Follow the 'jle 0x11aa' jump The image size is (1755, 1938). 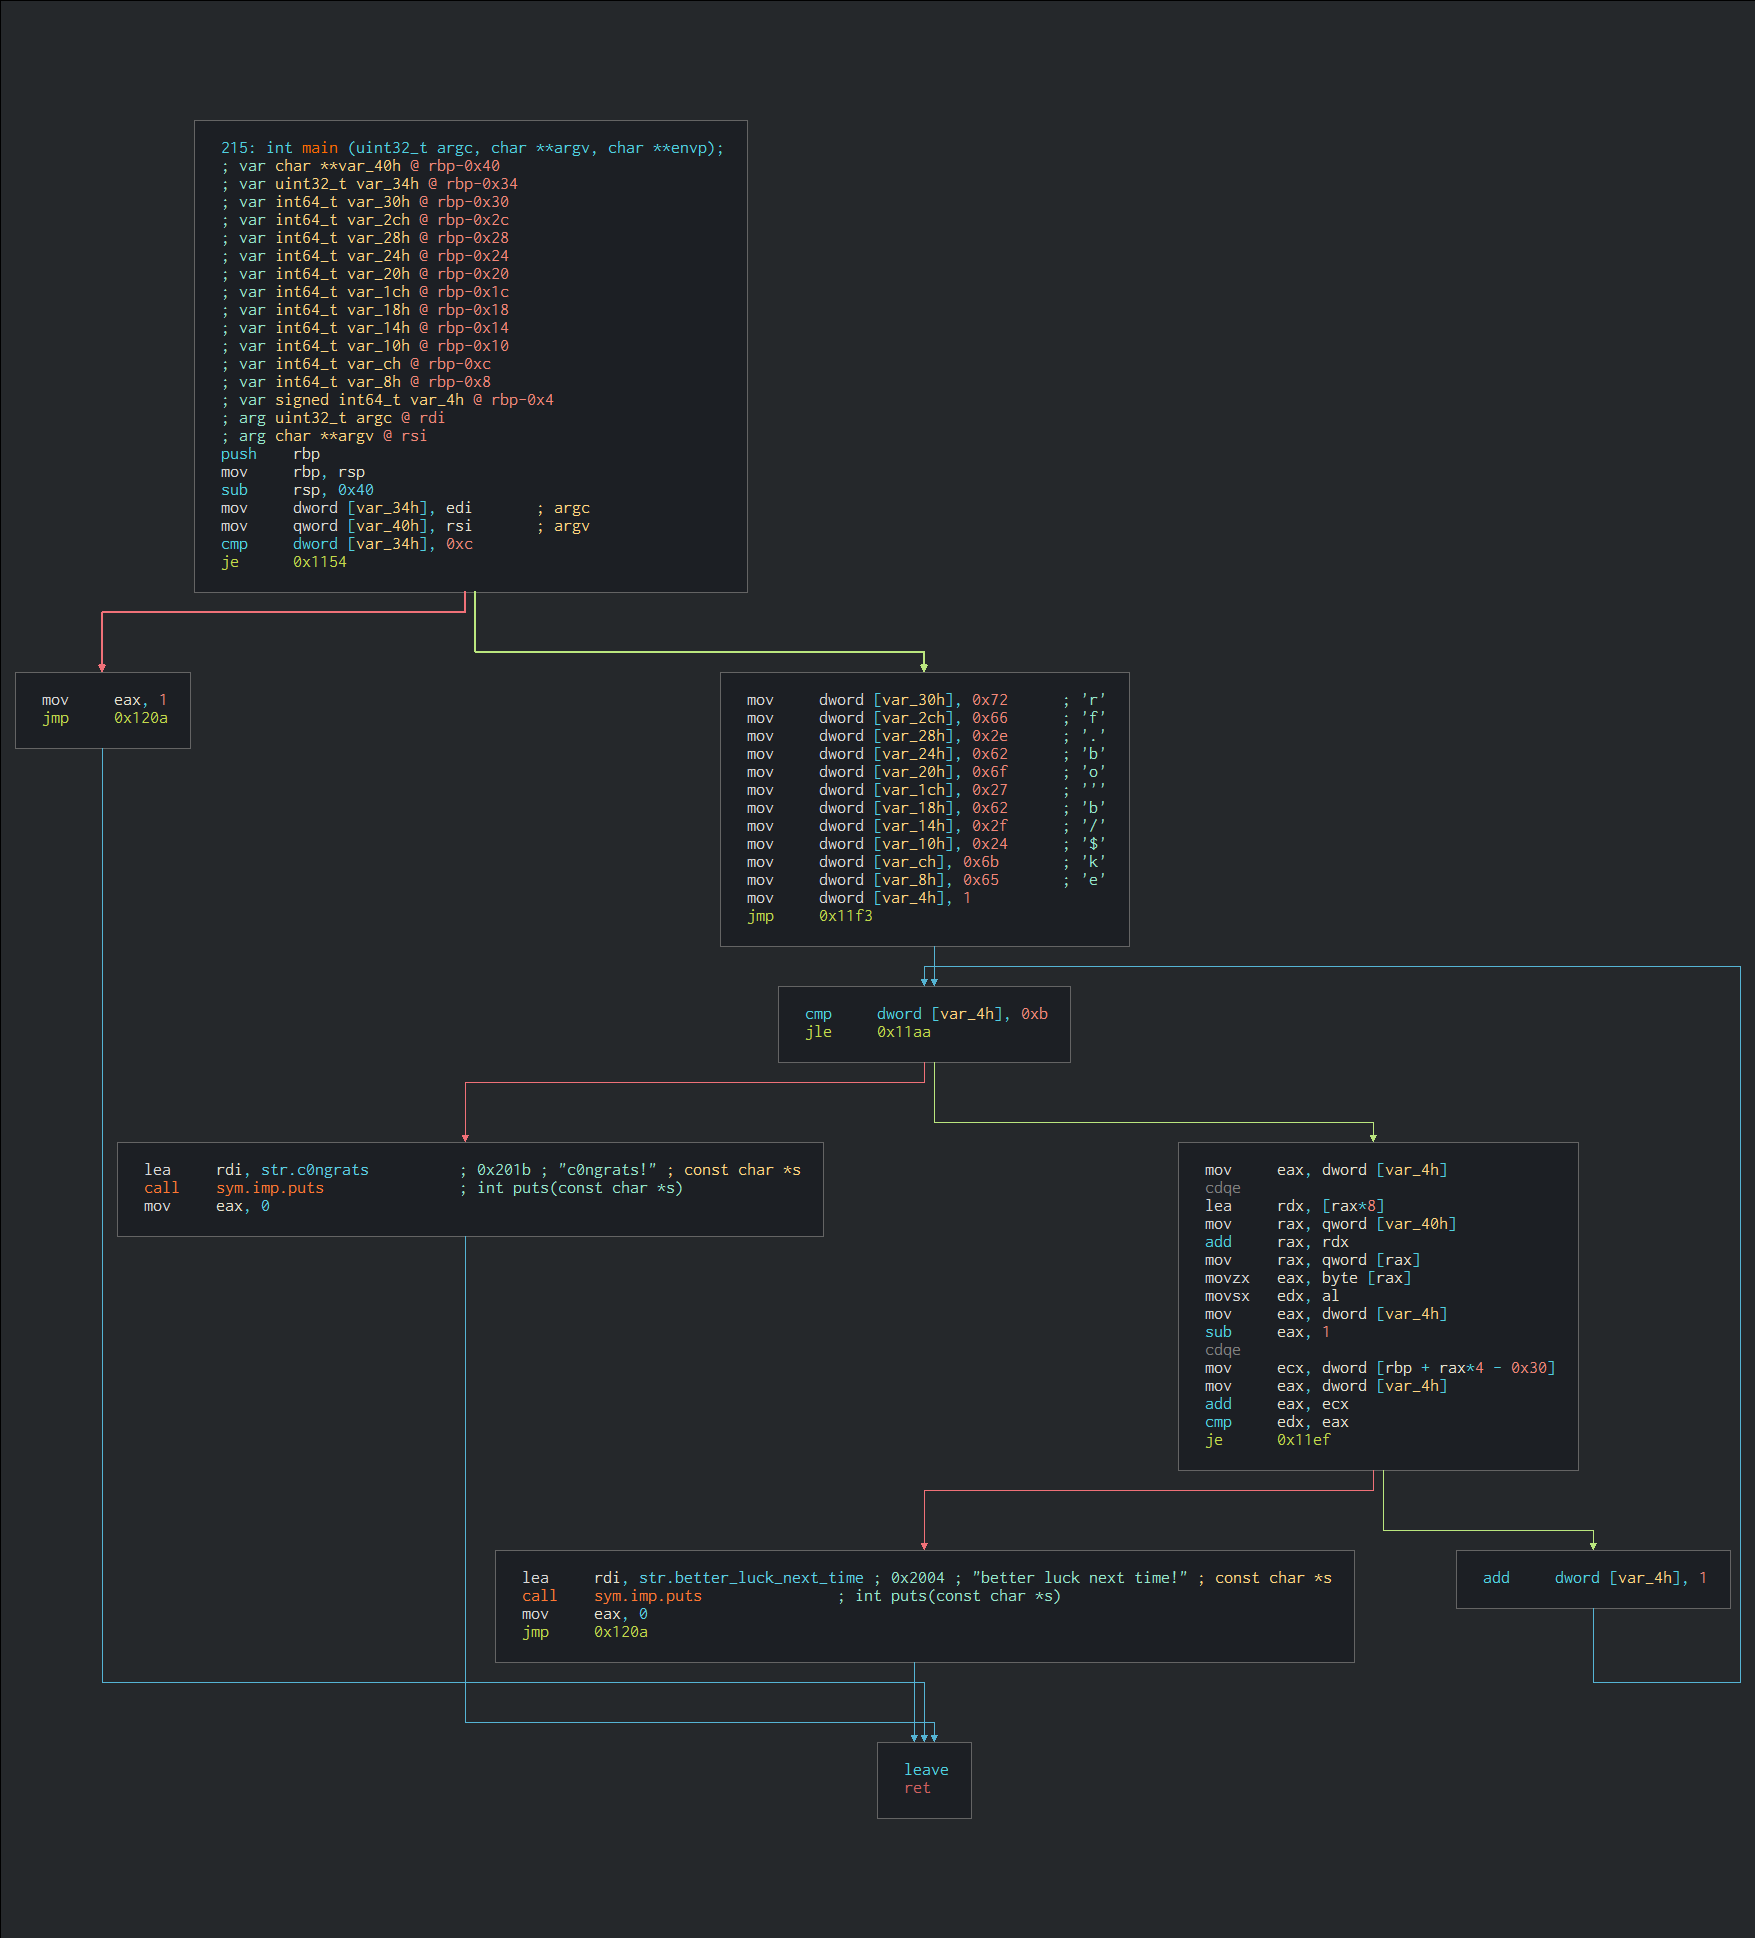tap(868, 1032)
